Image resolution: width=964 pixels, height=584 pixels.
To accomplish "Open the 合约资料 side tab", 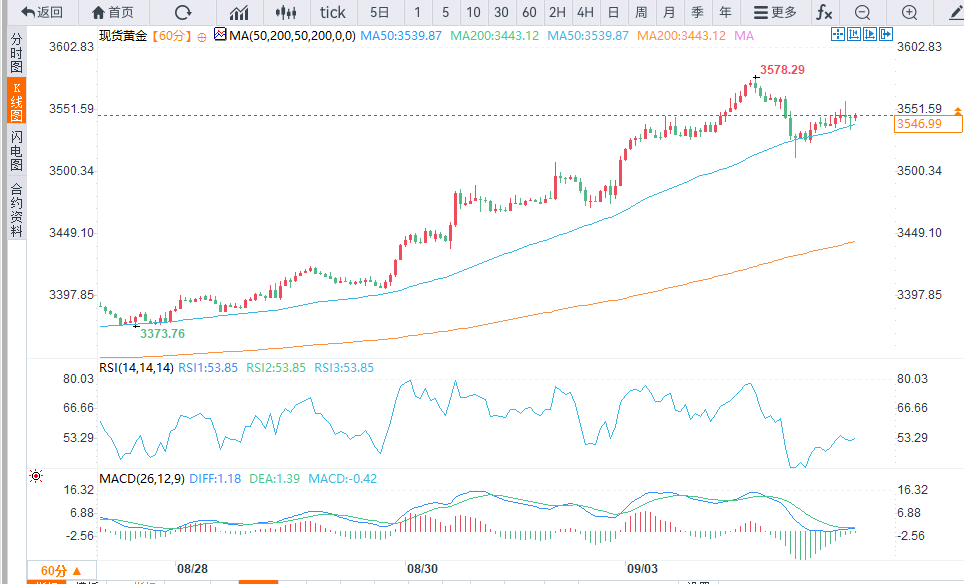I will pos(17,210).
